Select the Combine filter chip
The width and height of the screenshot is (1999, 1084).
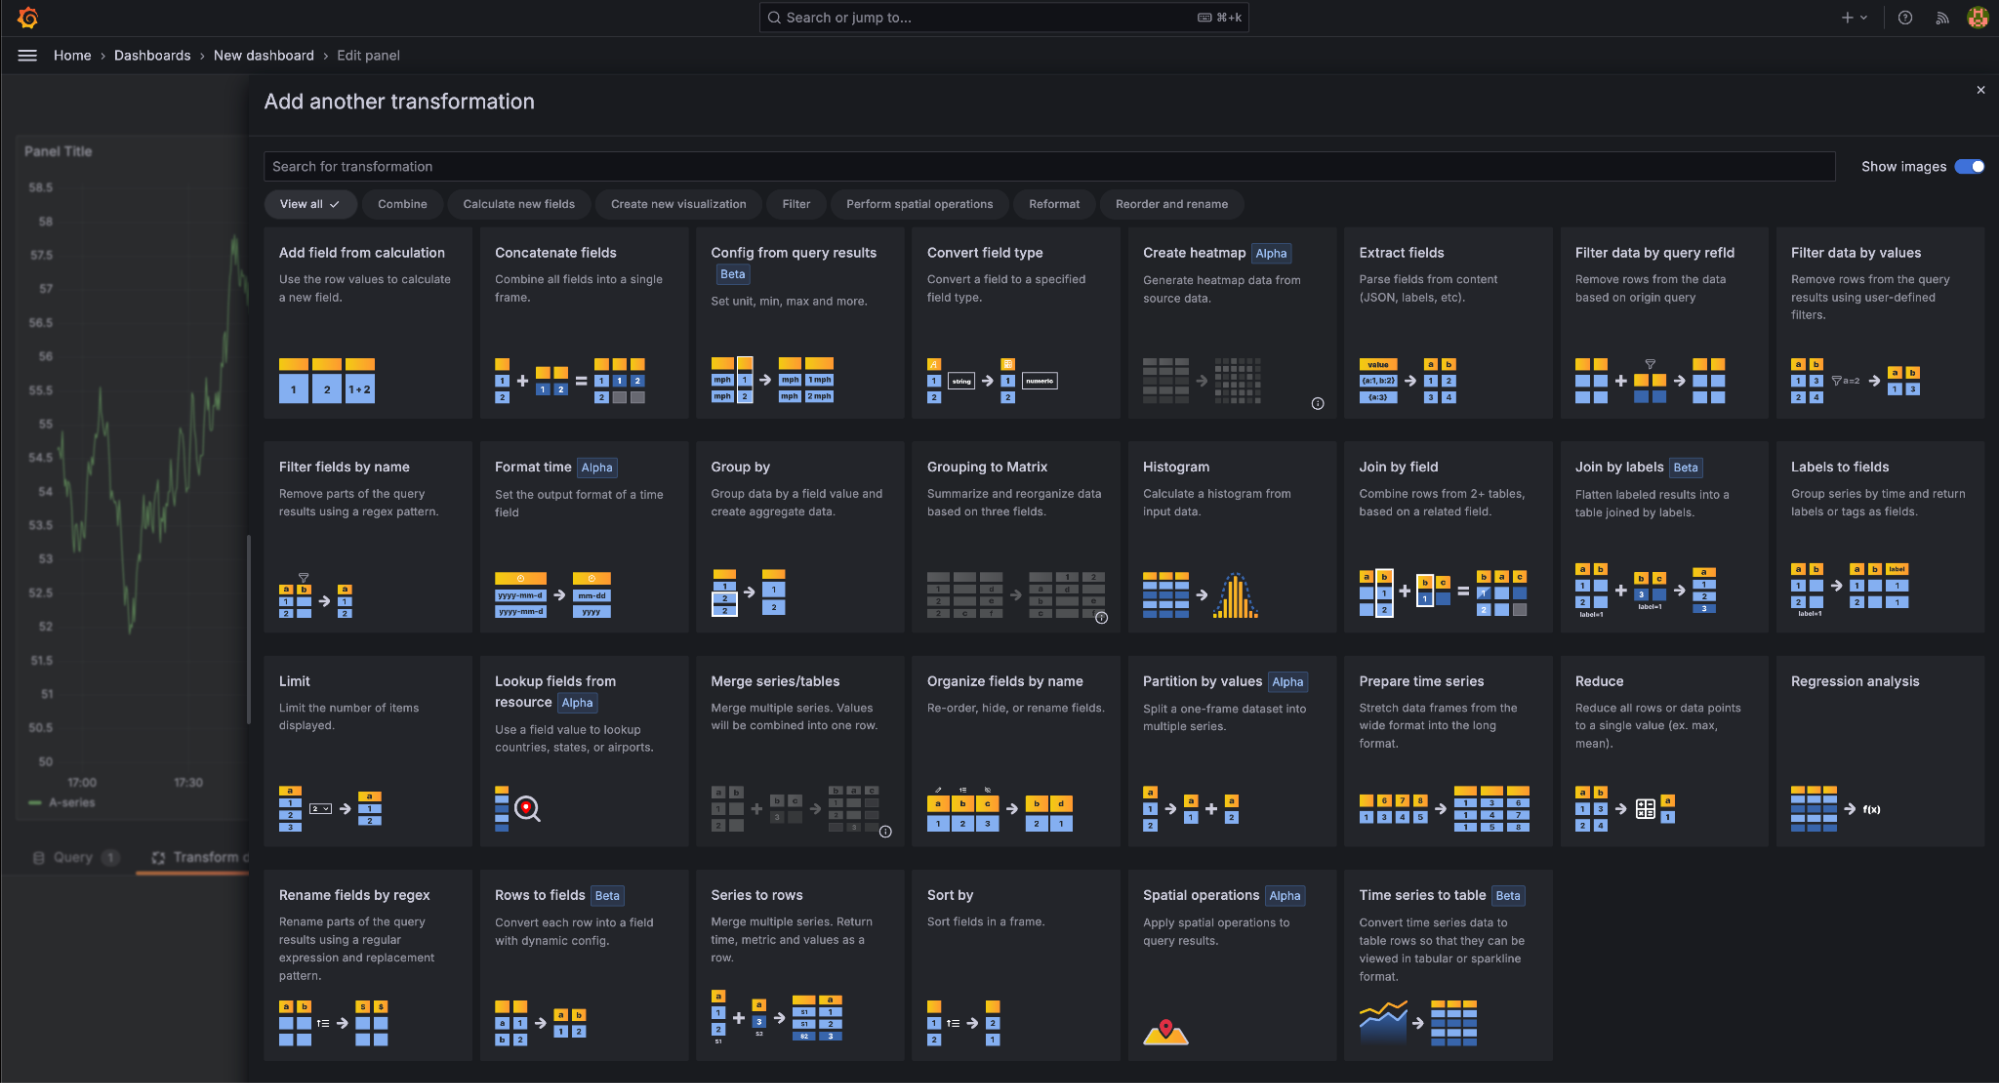point(402,204)
